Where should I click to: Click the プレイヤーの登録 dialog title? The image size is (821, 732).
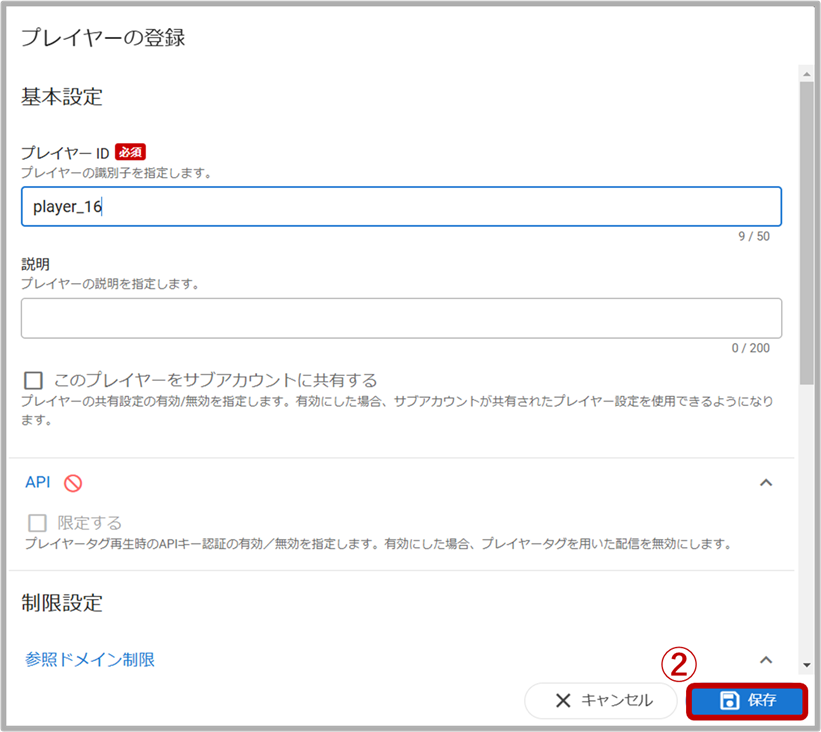(103, 38)
